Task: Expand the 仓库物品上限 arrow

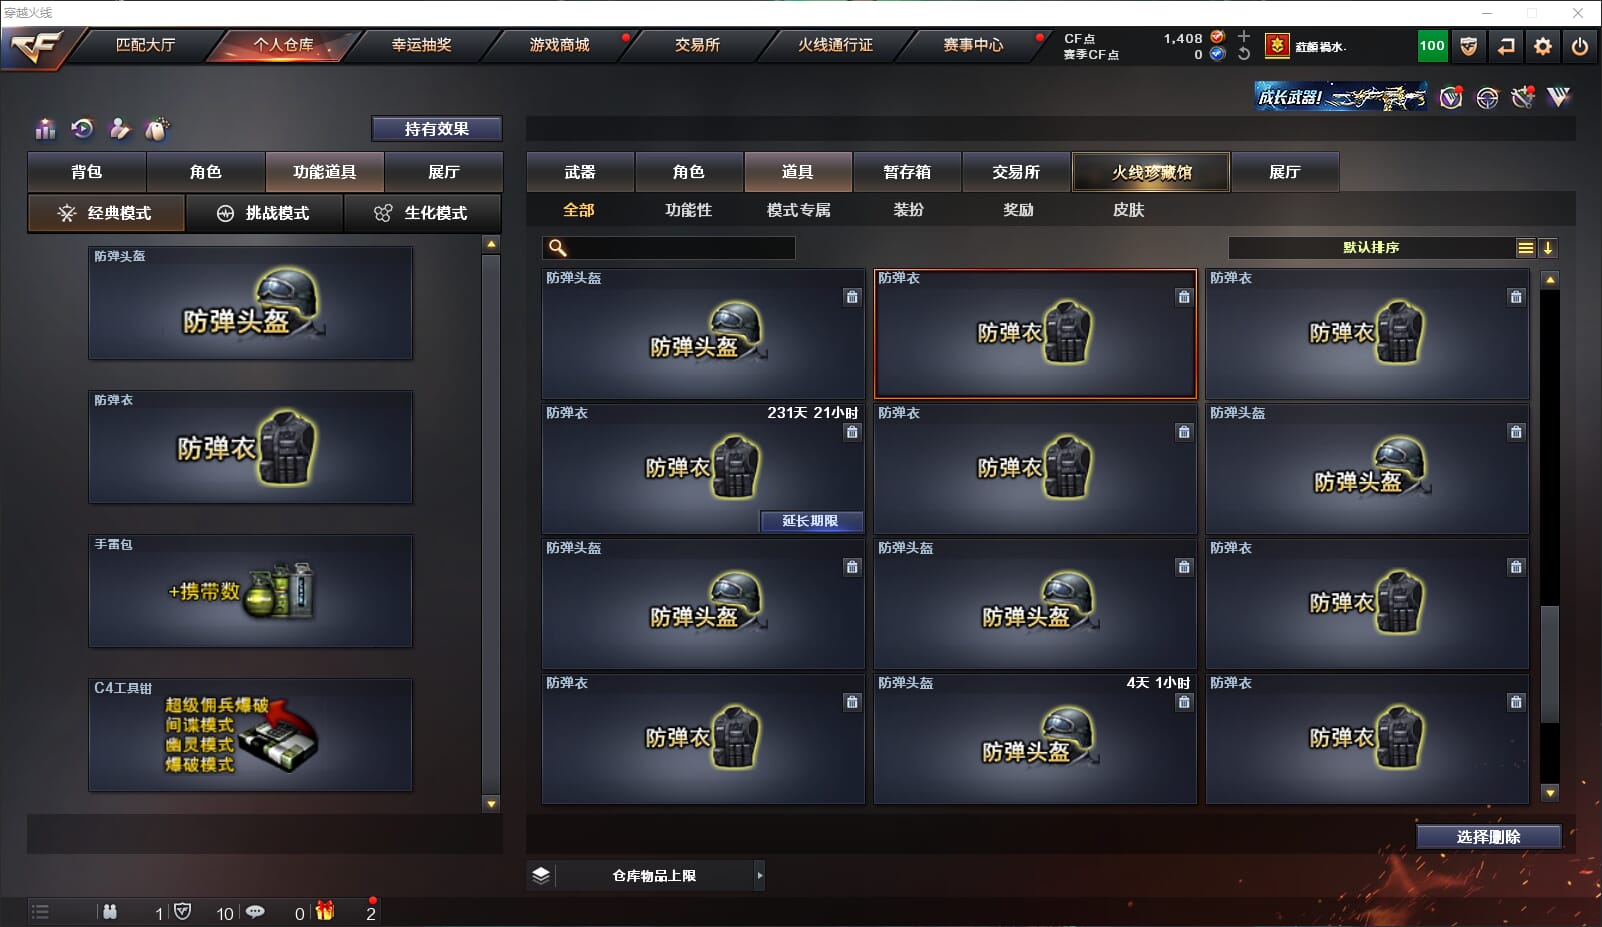Action: (759, 875)
